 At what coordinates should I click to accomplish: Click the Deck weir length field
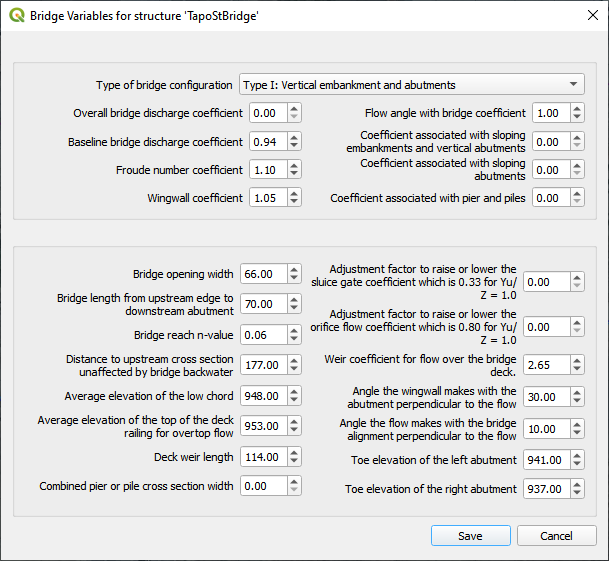(262, 458)
